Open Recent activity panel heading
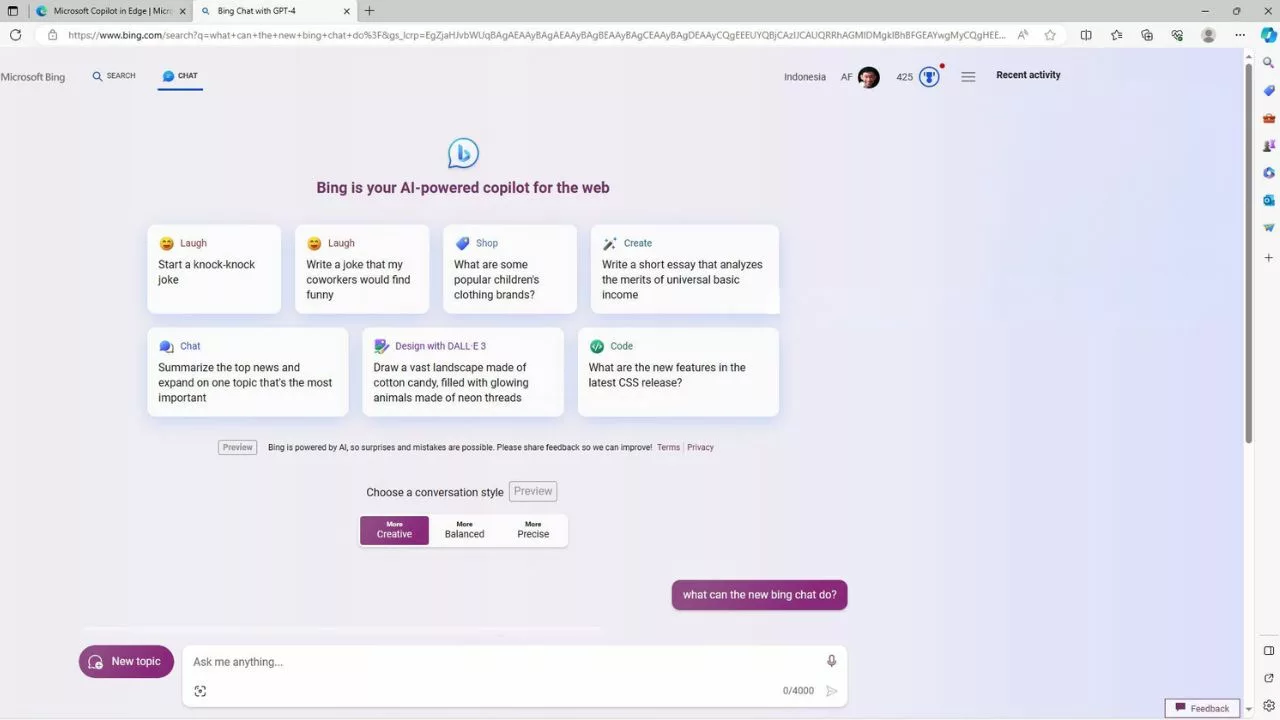 1028,75
